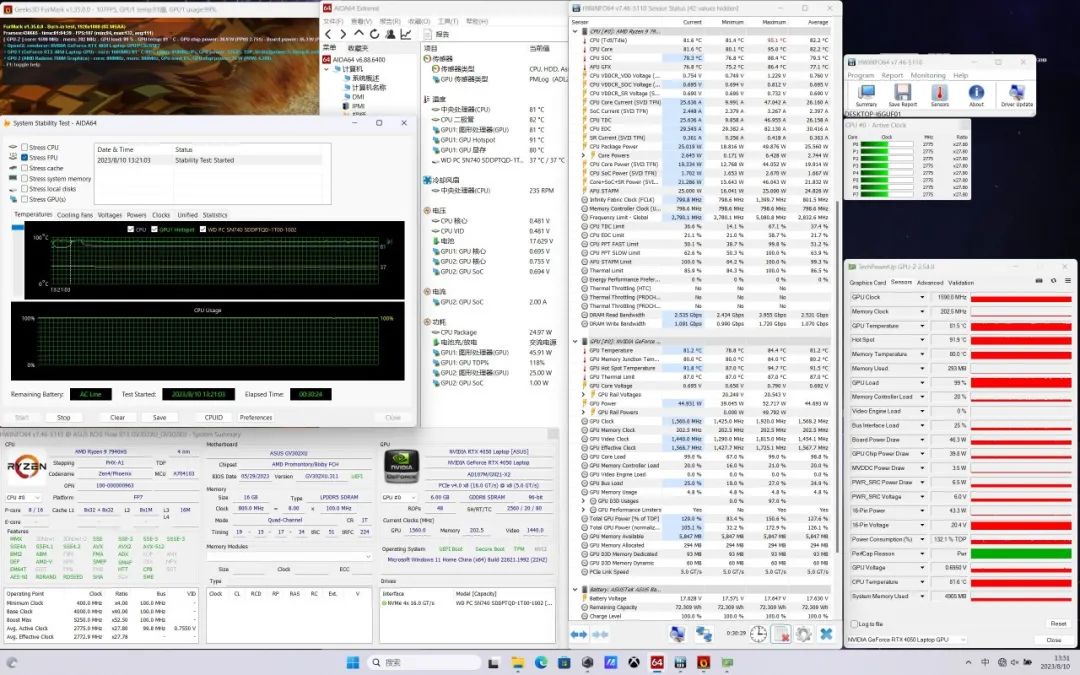The image size is (1080, 675).
Task: Open Summary in HWiNFO64 toolbar
Action: [x=866, y=94]
